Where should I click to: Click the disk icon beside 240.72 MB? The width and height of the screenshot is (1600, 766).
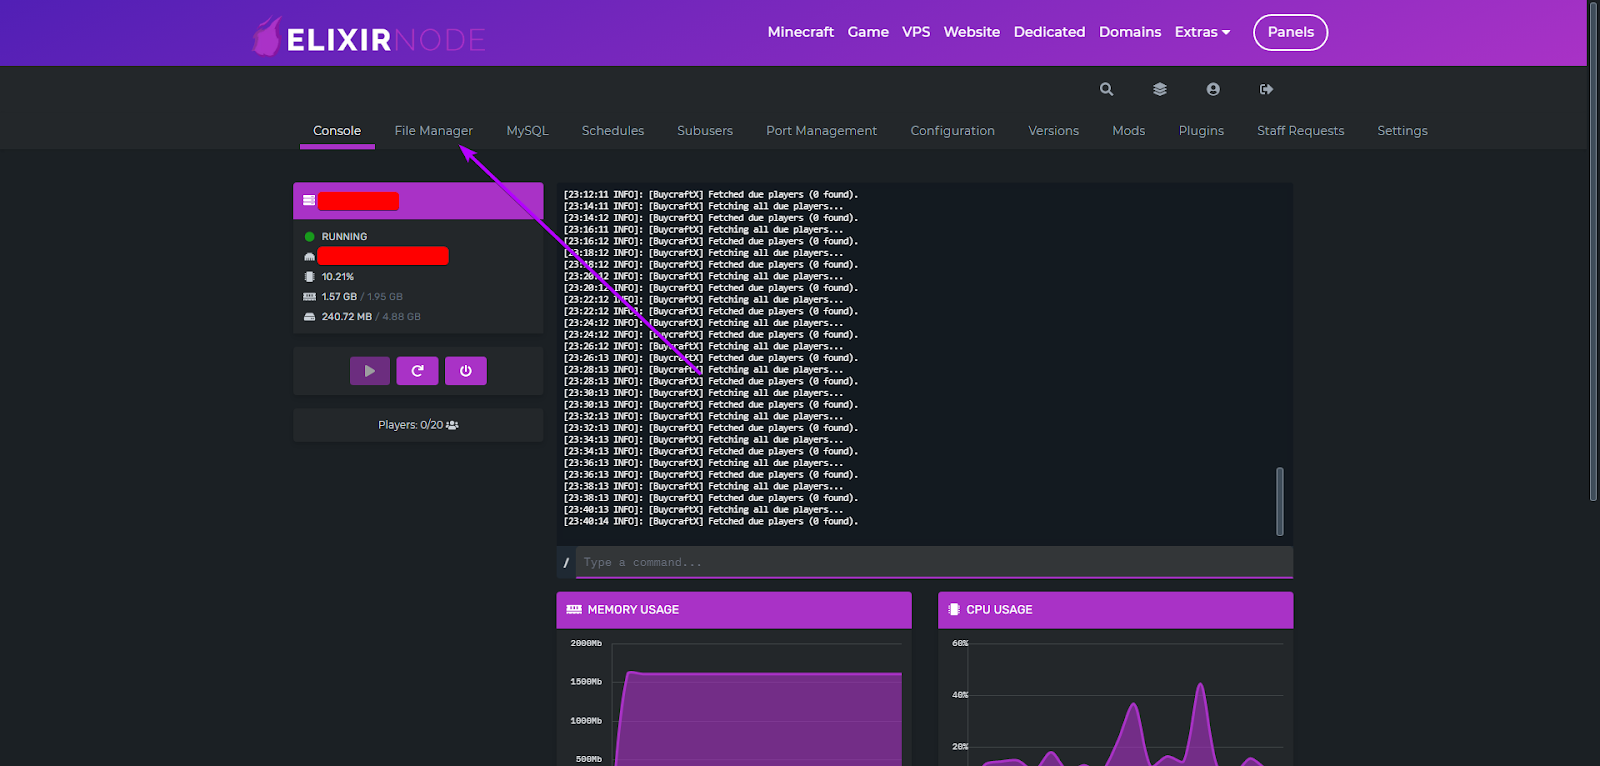tap(310, 317)
